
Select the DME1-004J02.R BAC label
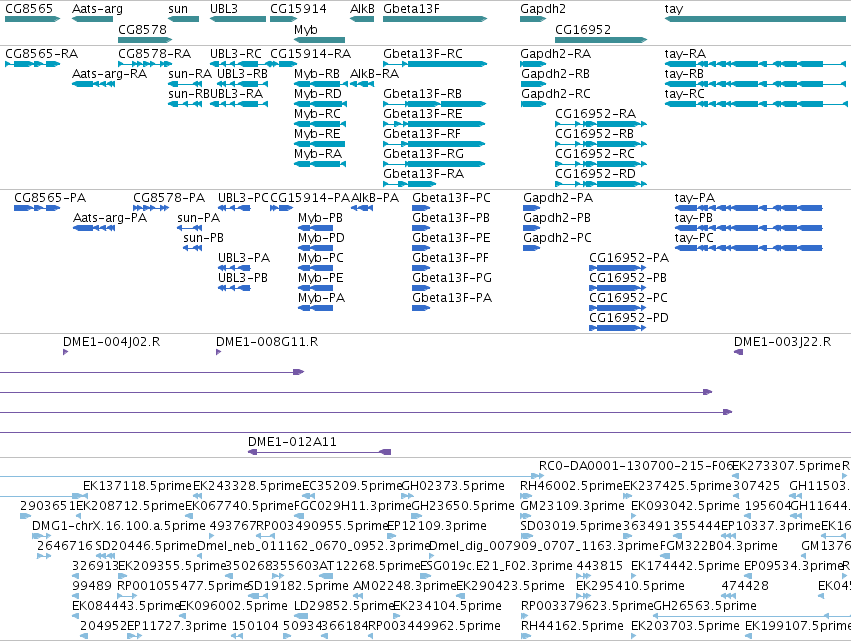click(111, 342)
